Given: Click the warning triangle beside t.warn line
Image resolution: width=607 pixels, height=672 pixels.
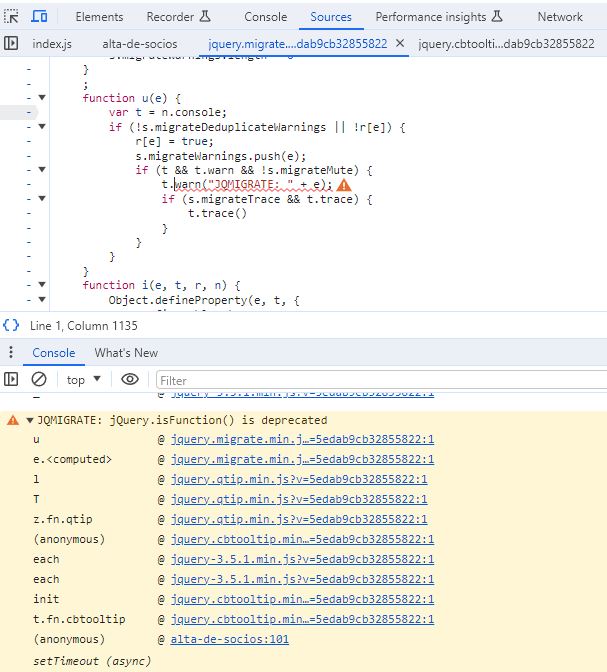Looking at the screenshot, I should 344,185.
